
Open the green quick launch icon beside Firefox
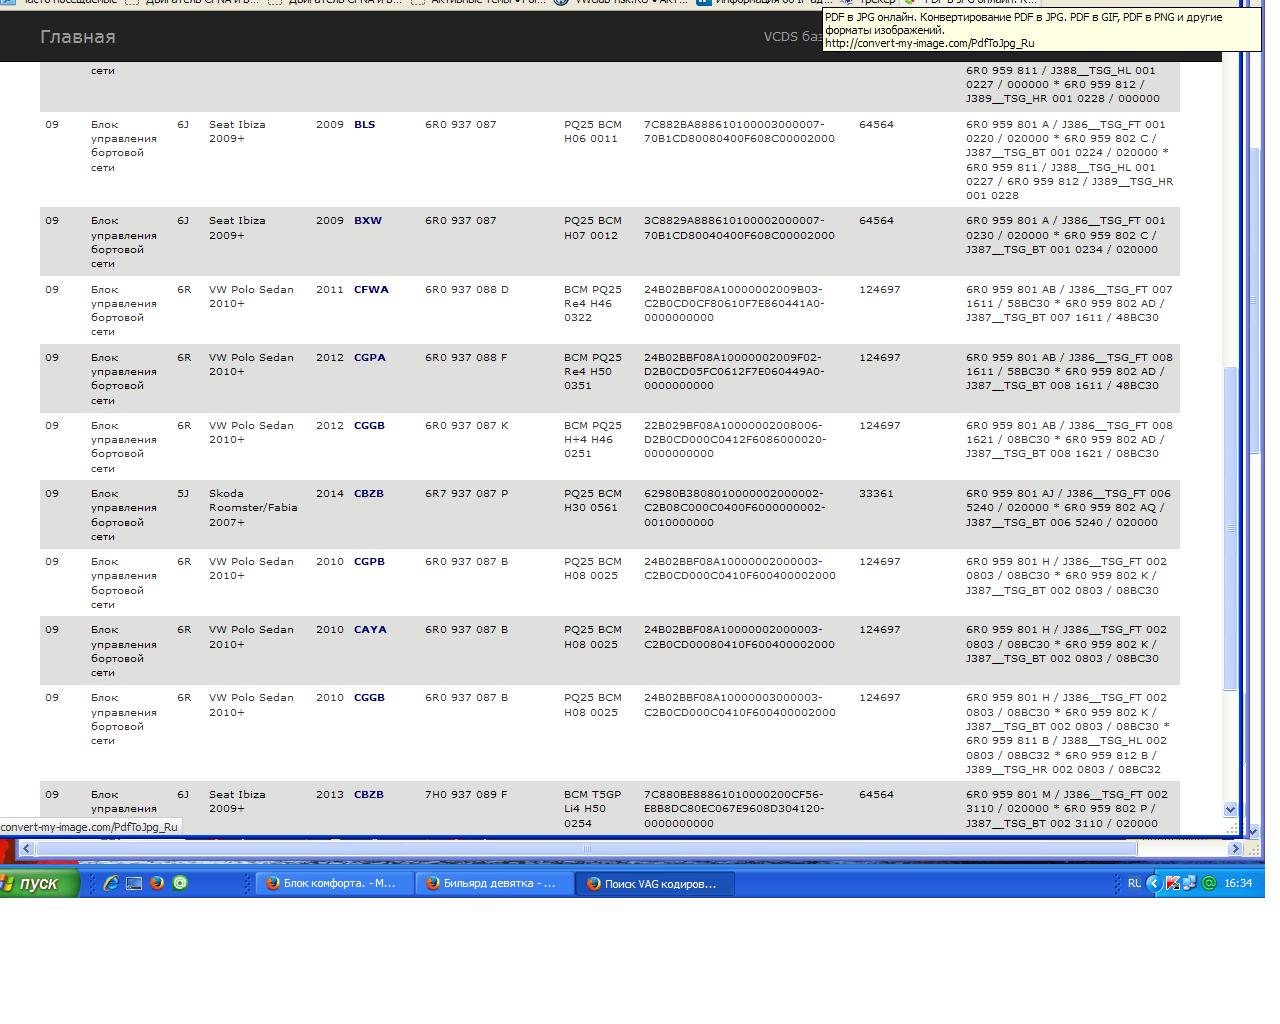tap(180, 883)
